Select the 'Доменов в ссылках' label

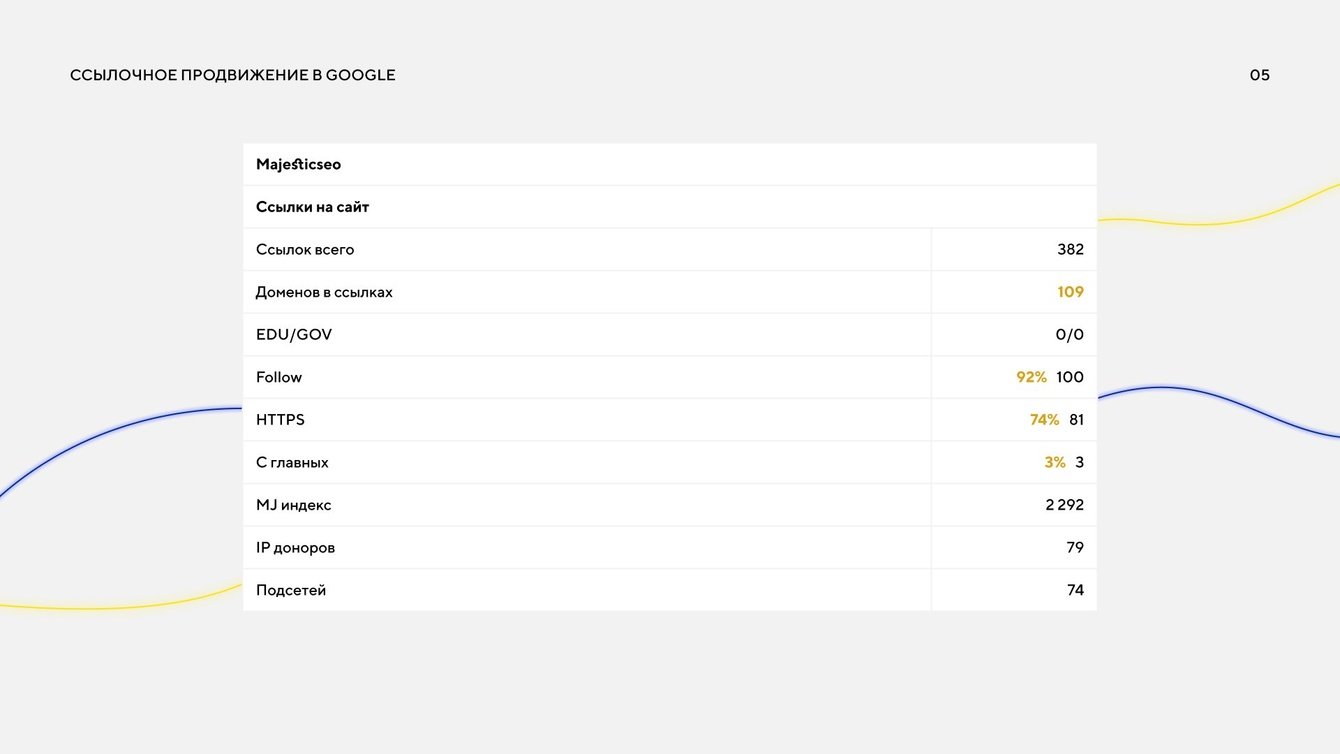pyautogui.click(x=324, y=292)
